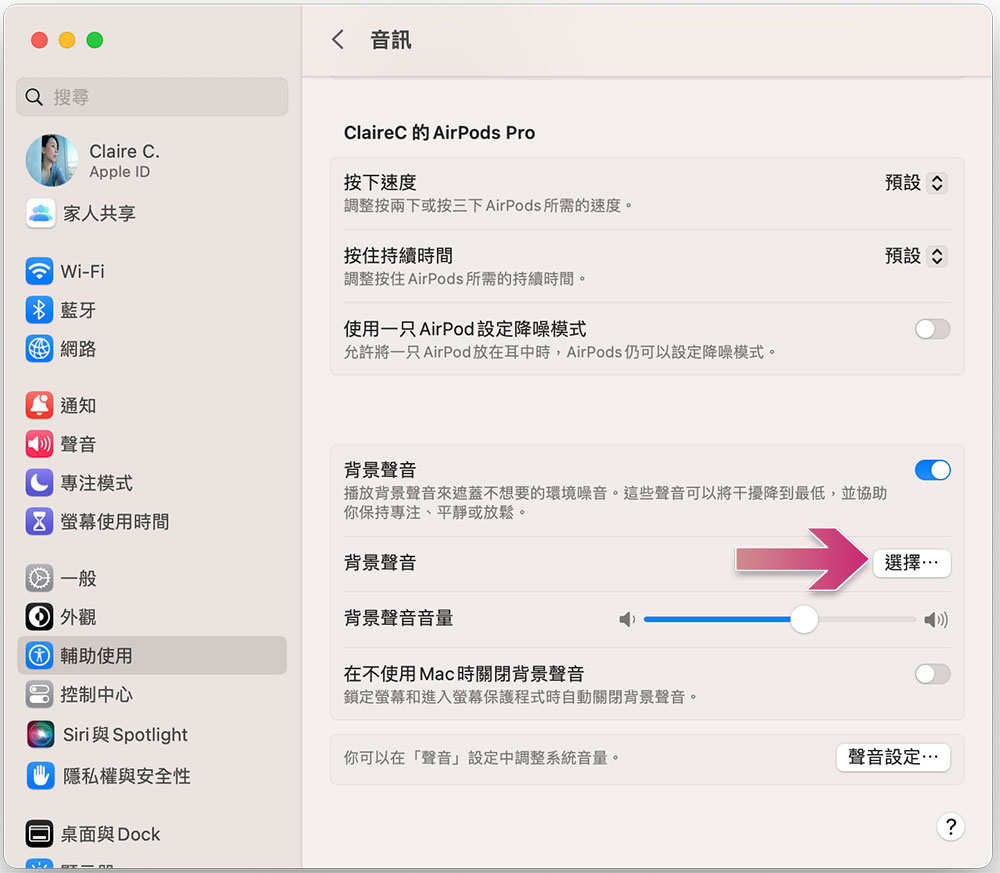This screenshot has width=1000, height=873.
Task: Click the 背景聲音音量 slider track
Action: [x=780, y=619]
